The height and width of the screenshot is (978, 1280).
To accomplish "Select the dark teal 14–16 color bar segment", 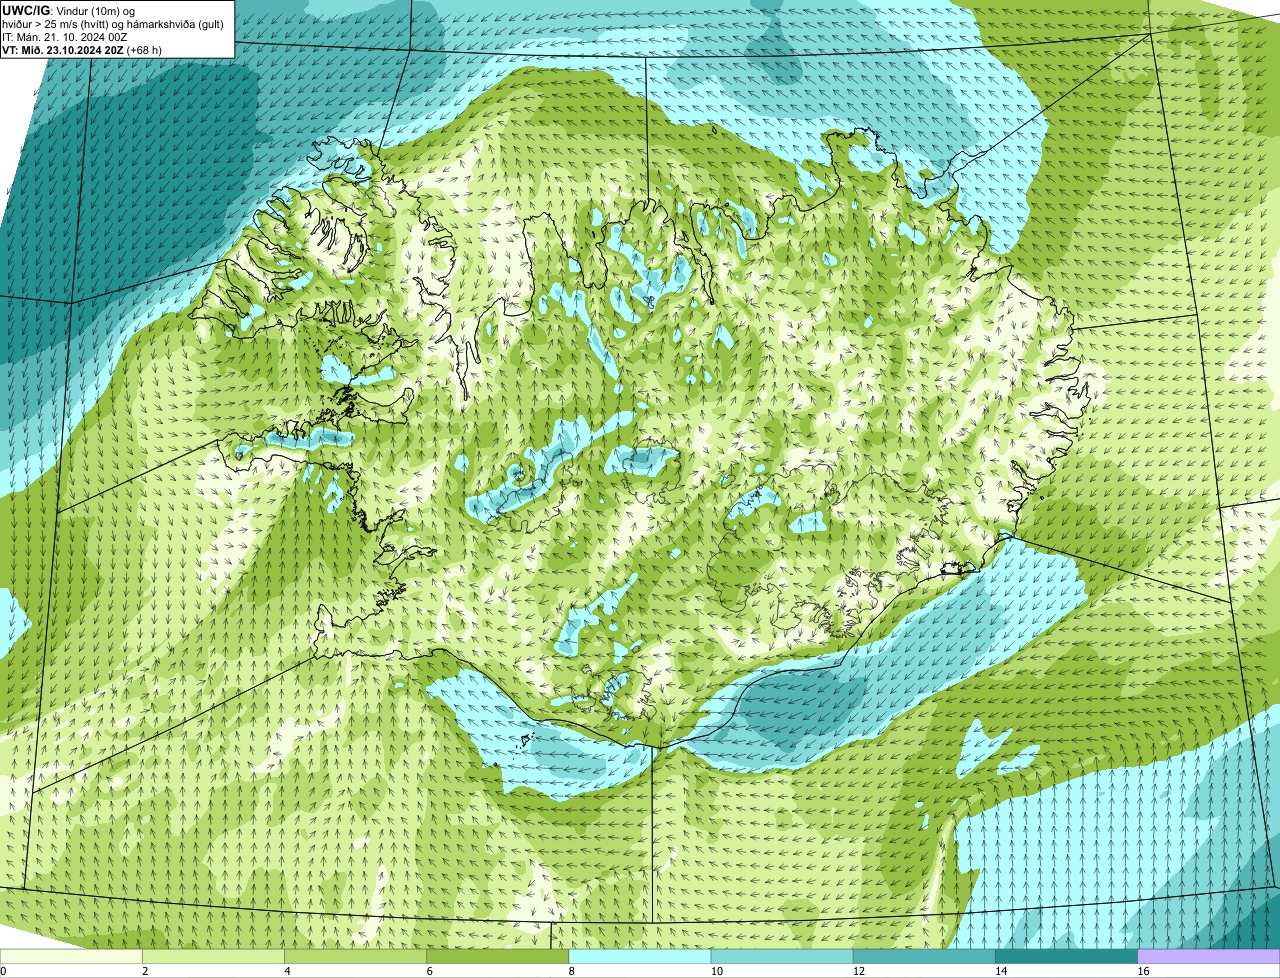I will click(x=1066, y=957).
